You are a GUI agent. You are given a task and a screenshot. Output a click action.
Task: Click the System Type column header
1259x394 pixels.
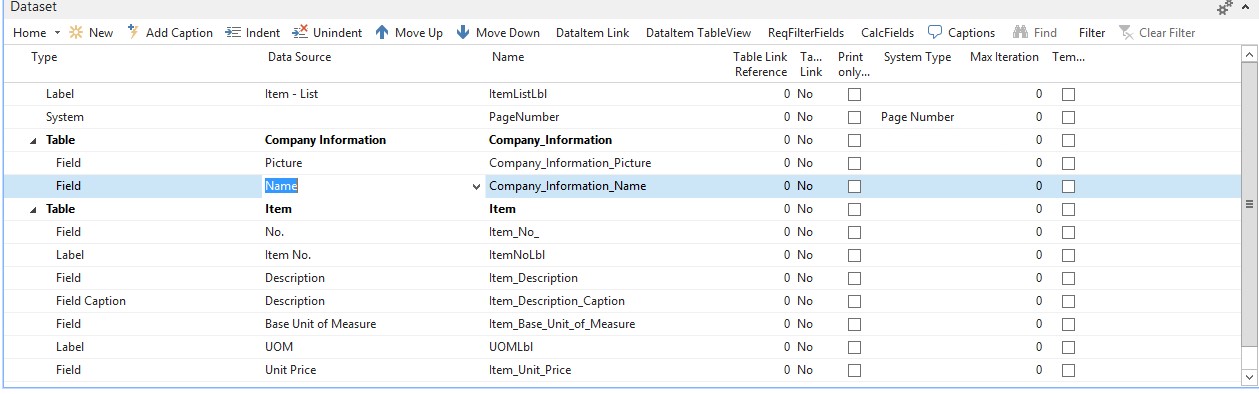coord(917,58)
